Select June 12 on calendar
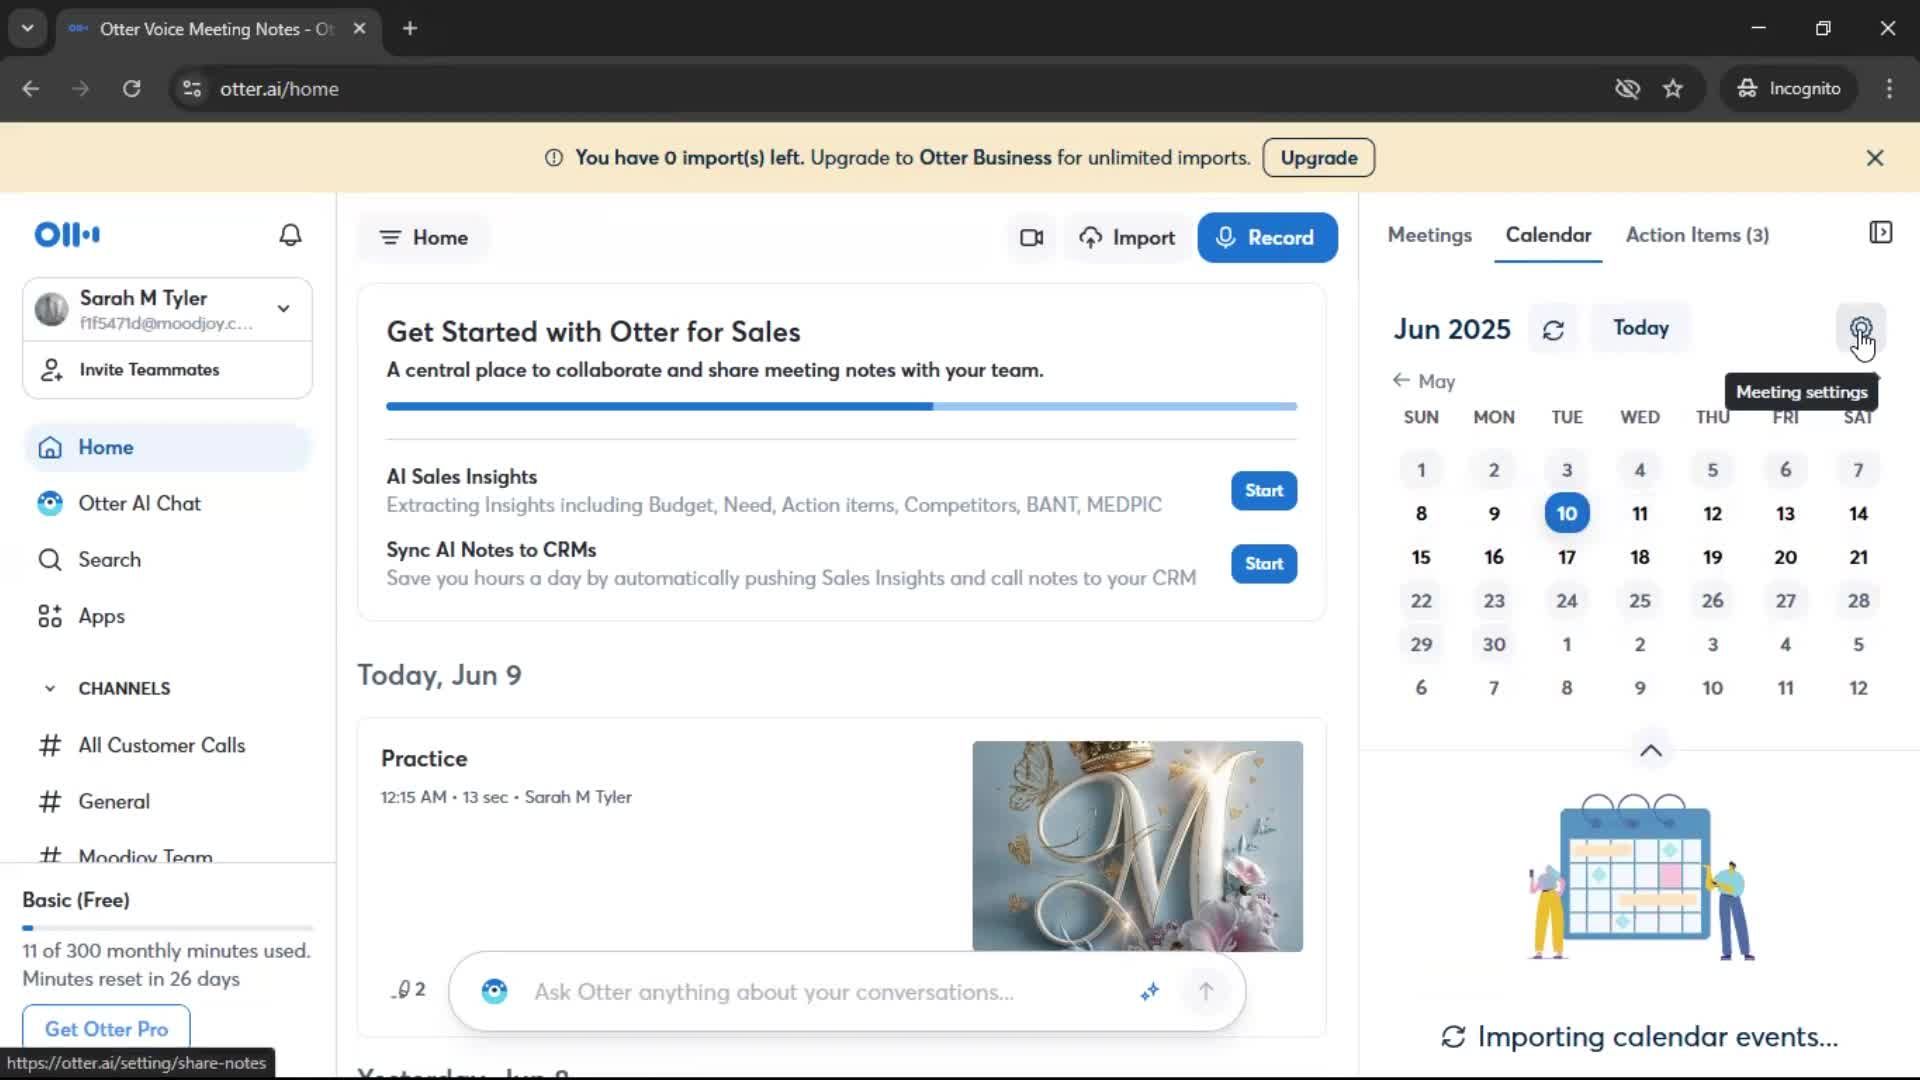 [x=1712, y=514]
